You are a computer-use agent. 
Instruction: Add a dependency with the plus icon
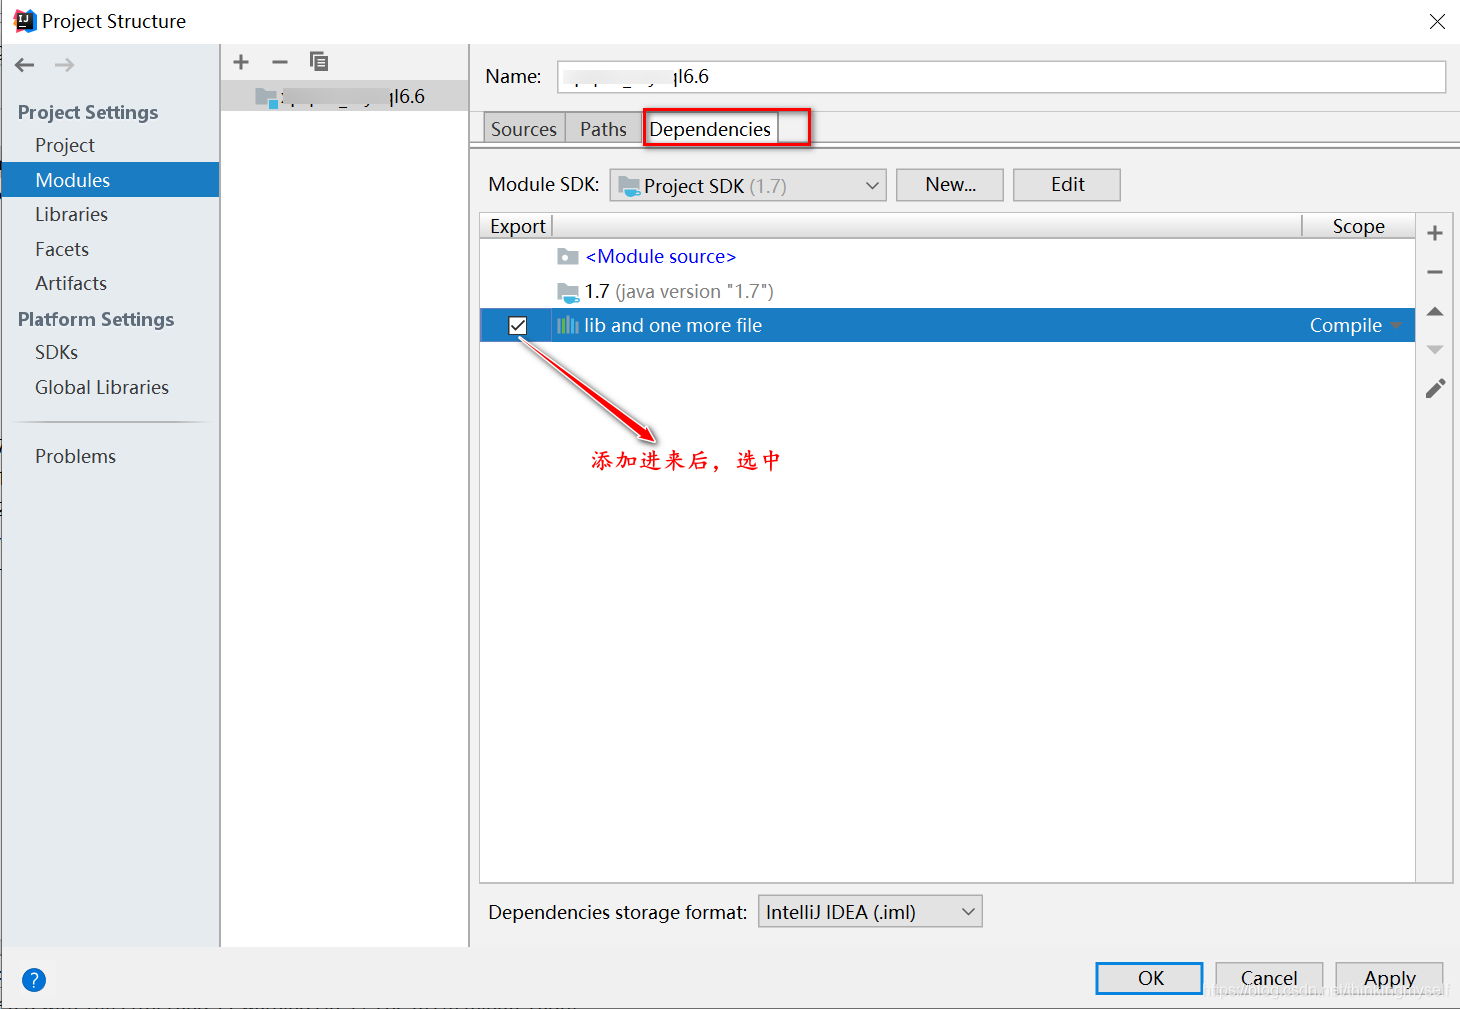point(1435,233)
